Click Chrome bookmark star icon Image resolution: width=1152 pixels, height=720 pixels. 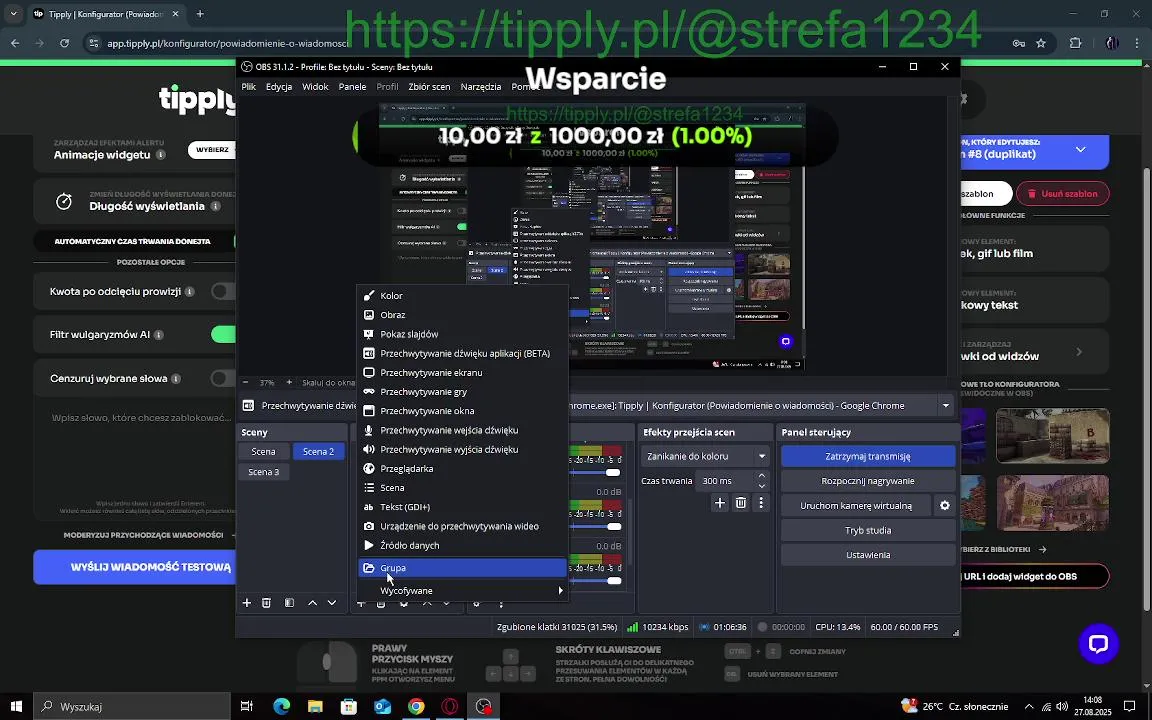click(1041, 43)
